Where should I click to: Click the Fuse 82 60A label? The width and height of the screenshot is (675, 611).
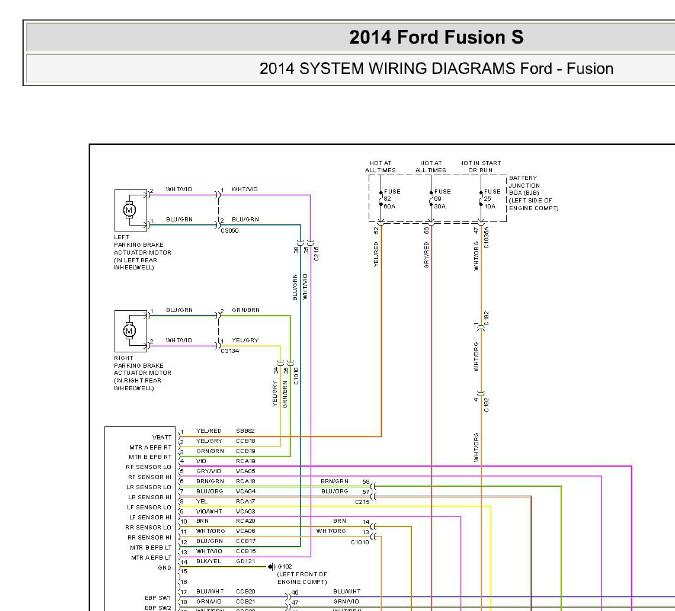pos(392,199)
